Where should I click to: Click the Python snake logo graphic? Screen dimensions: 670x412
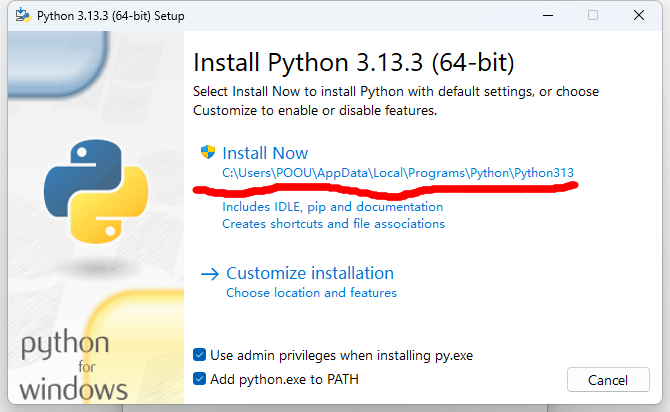[96, 191]
